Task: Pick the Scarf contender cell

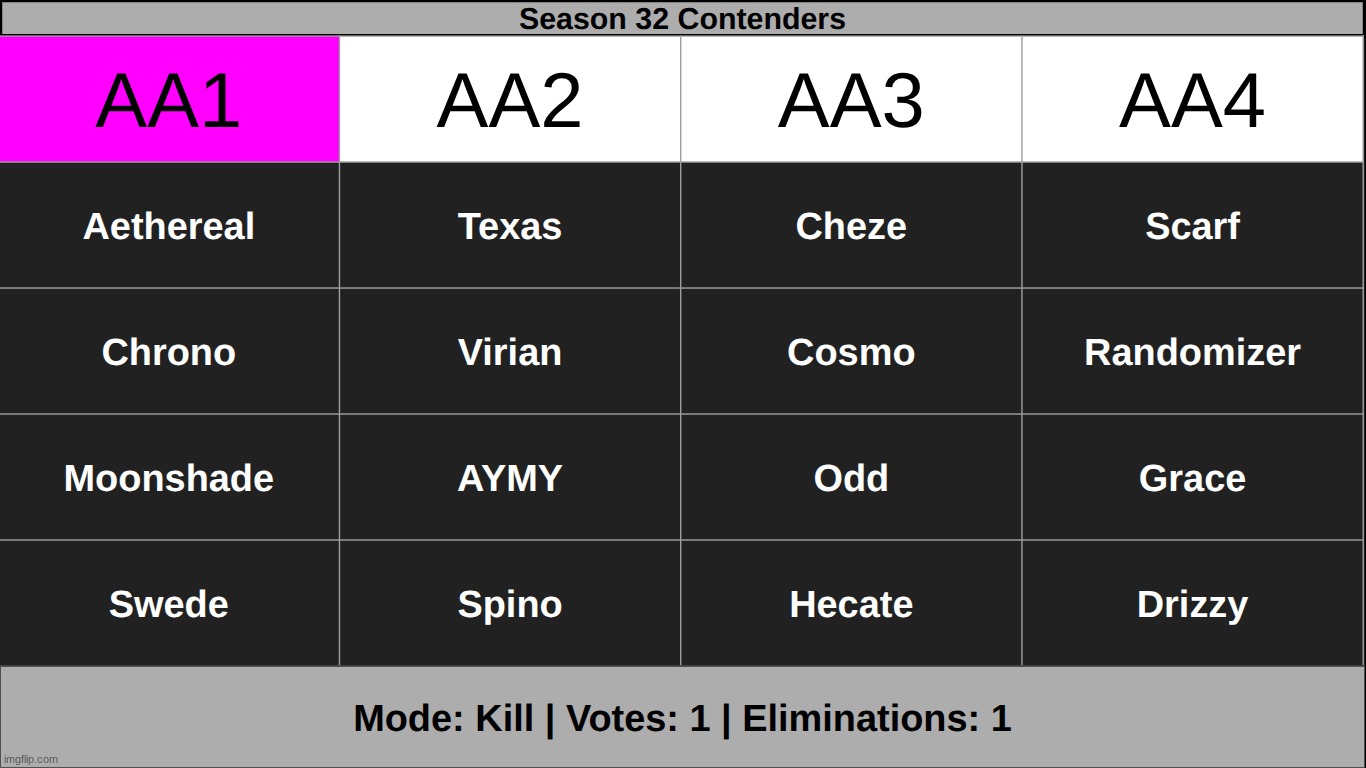Action: tap(1192, 225)
